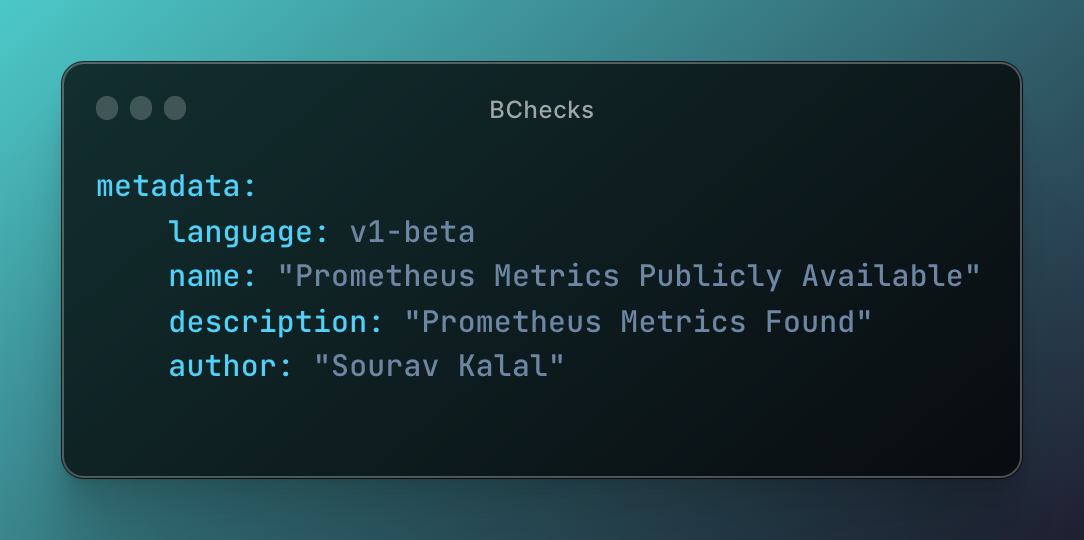The image size is (1084, 540).
Task: Click Prometheus in the name line
Action: click(x=385, y=277)
